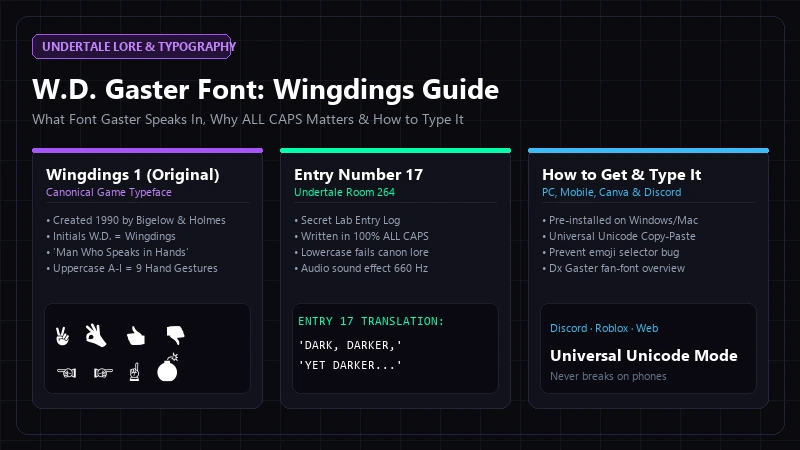Click 'Prevent emoji selector bug' bullet
800x450 pixels.
point(611,252)
